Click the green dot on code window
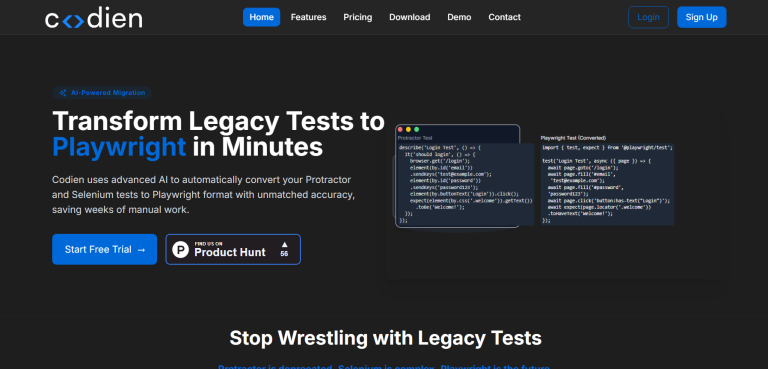 tap(417, 129)
